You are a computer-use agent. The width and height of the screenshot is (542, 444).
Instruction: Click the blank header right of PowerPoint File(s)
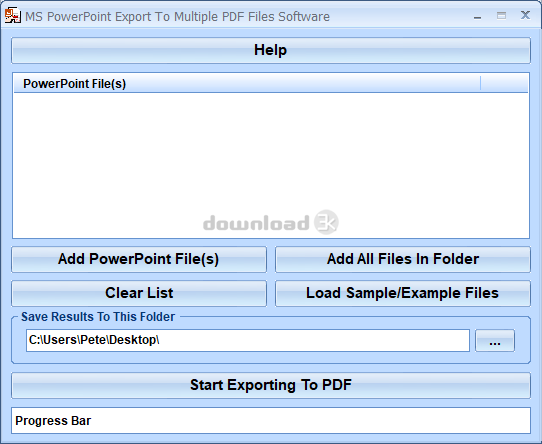pos(504,84)
